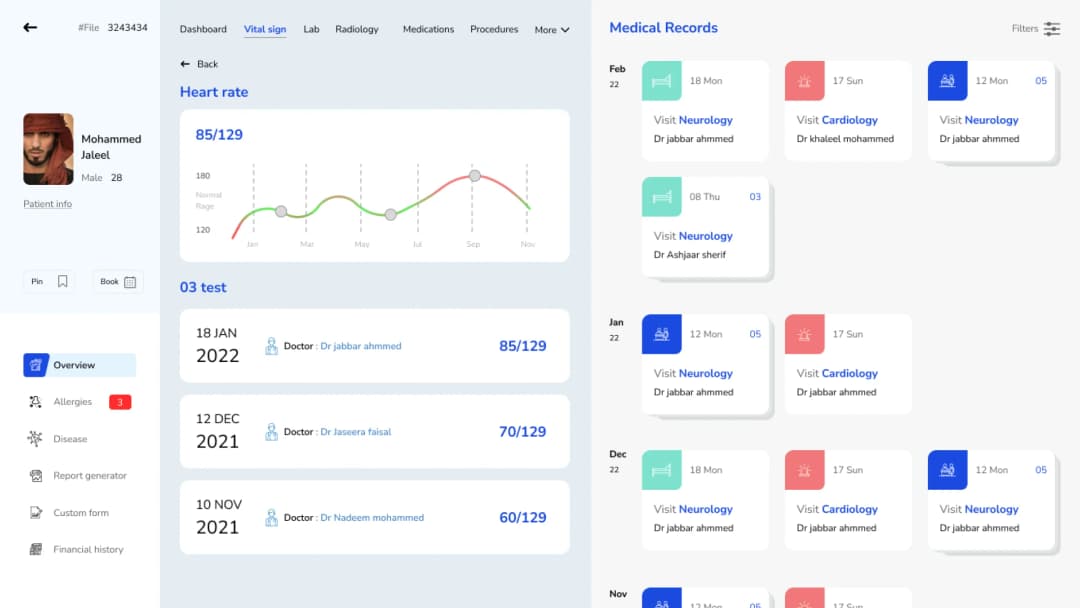Click doctor icon in 12 DEC 2021 row
Image resolution: width=1080 pixels, height=608 pixels.
coord(271,432)
